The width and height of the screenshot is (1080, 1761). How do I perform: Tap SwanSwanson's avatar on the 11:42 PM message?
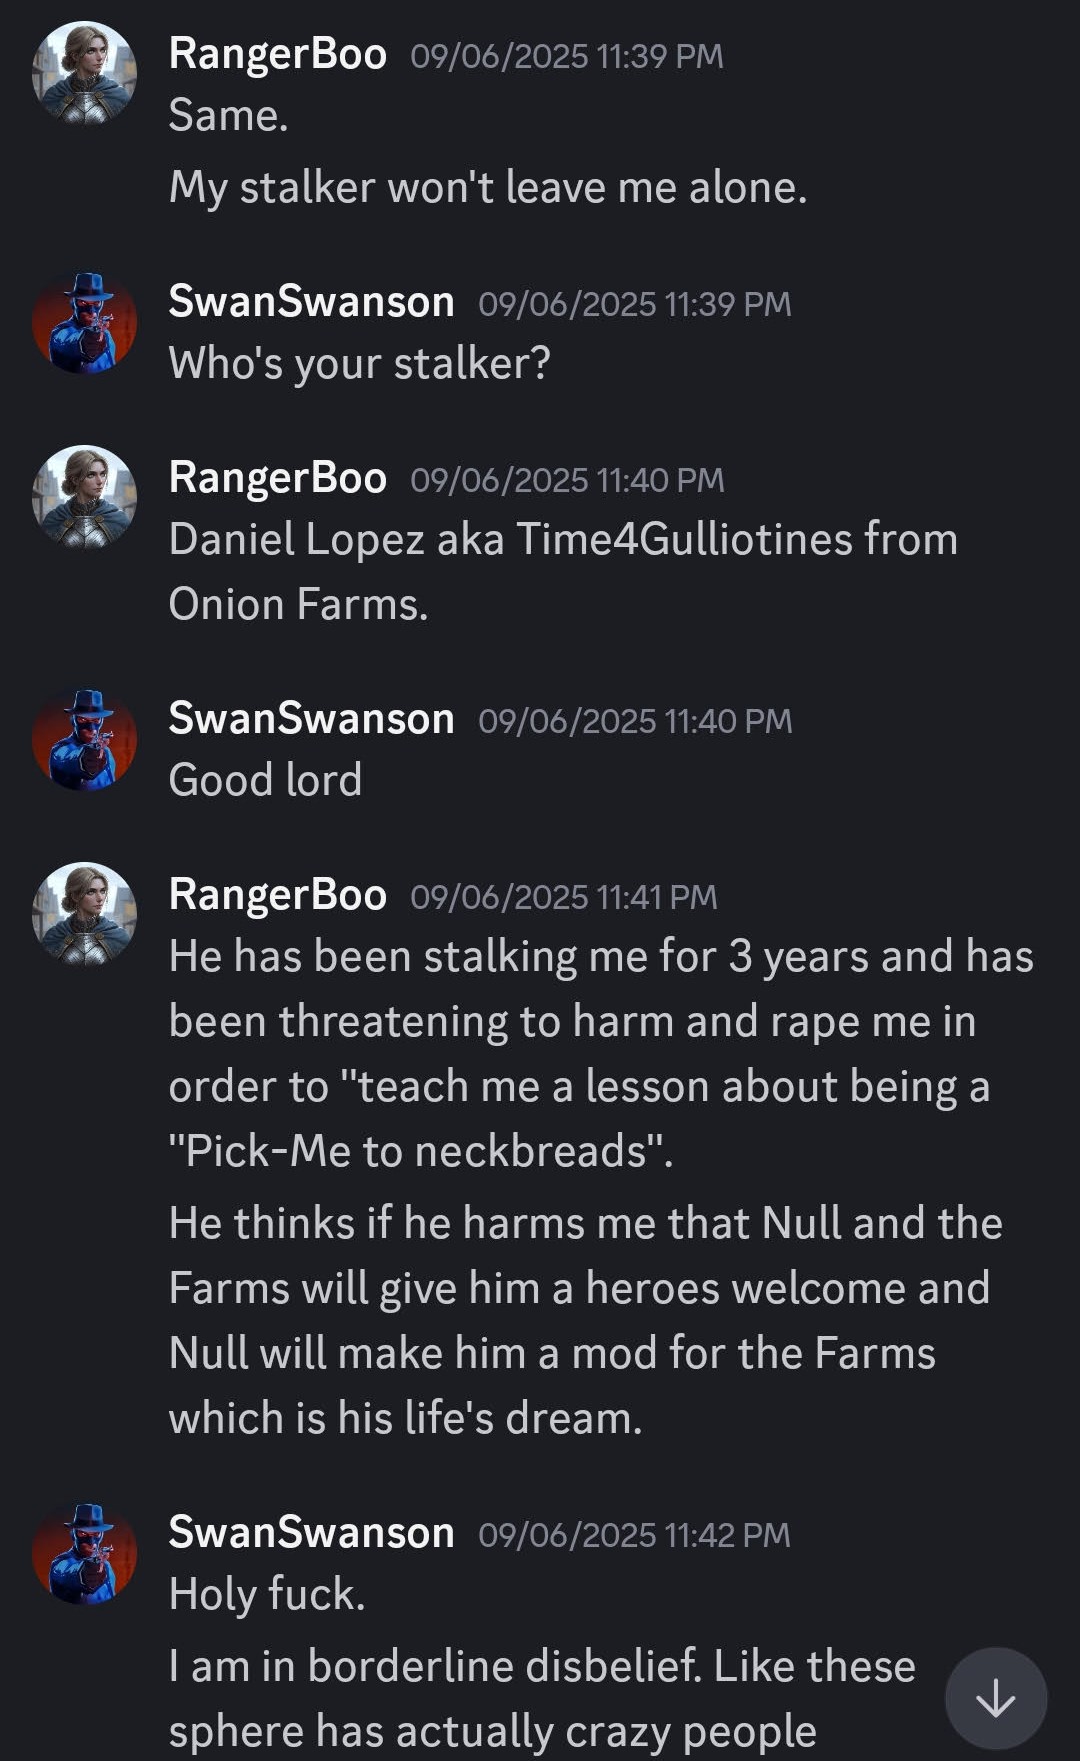84,1553
